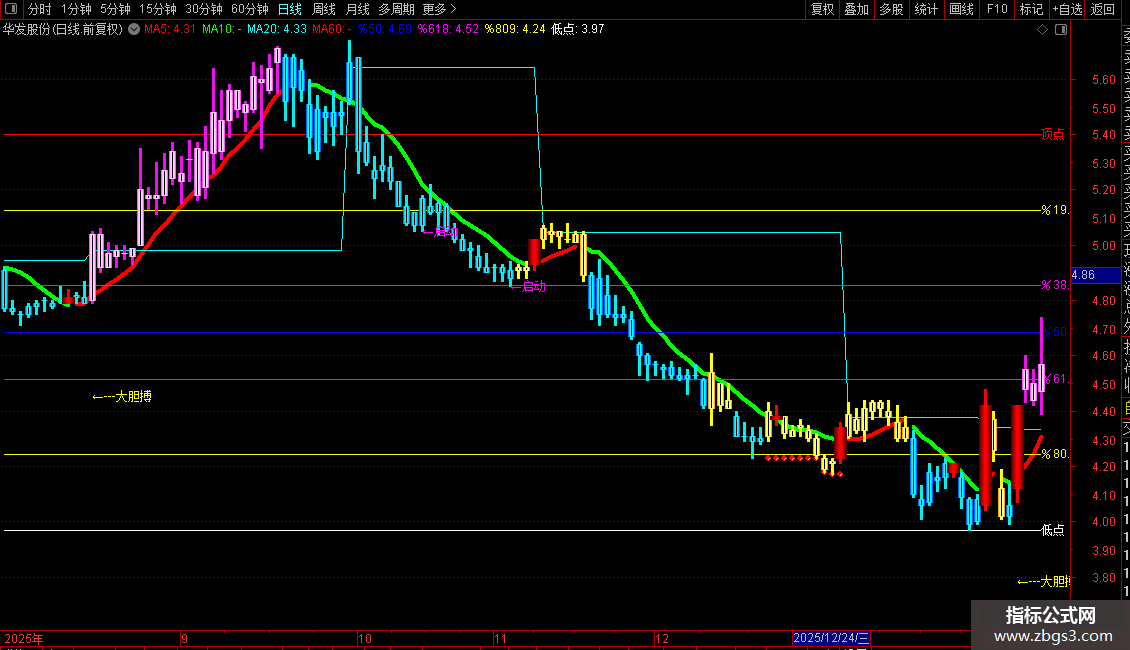Click the MA60 indicator label

pyautogui.click(x=332, y=29)
